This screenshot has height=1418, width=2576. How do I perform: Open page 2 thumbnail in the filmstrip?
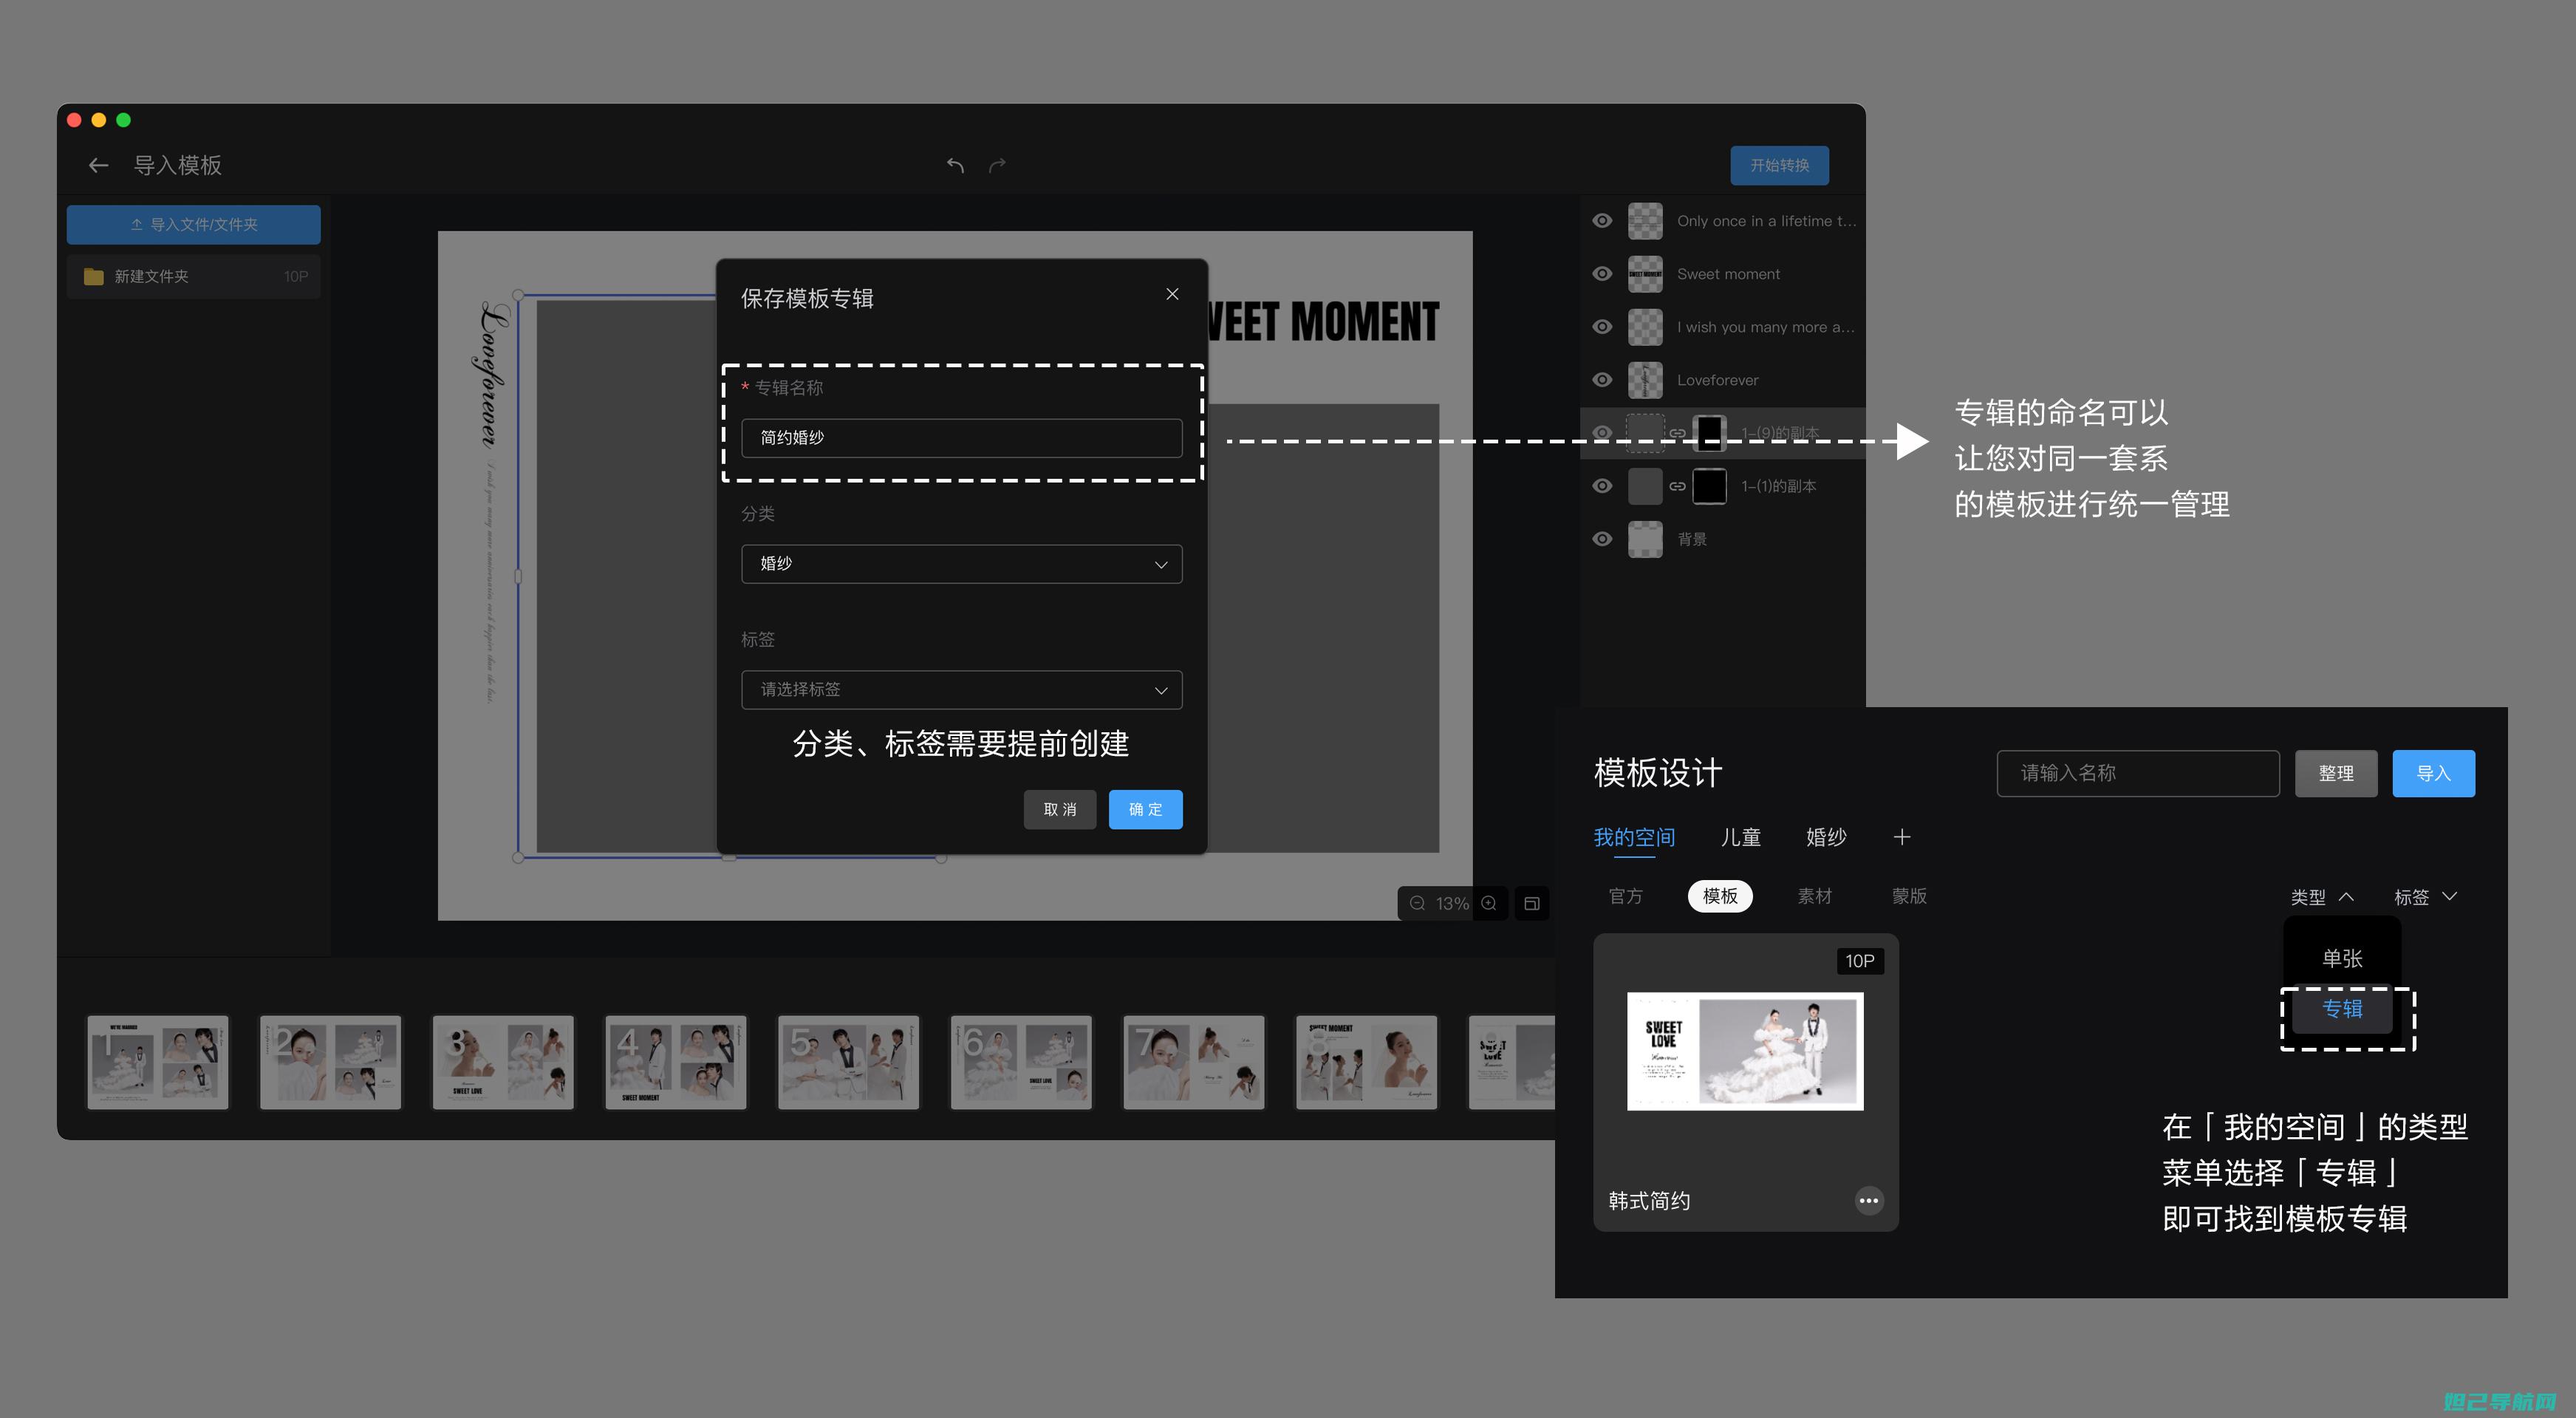[330, 1062]
